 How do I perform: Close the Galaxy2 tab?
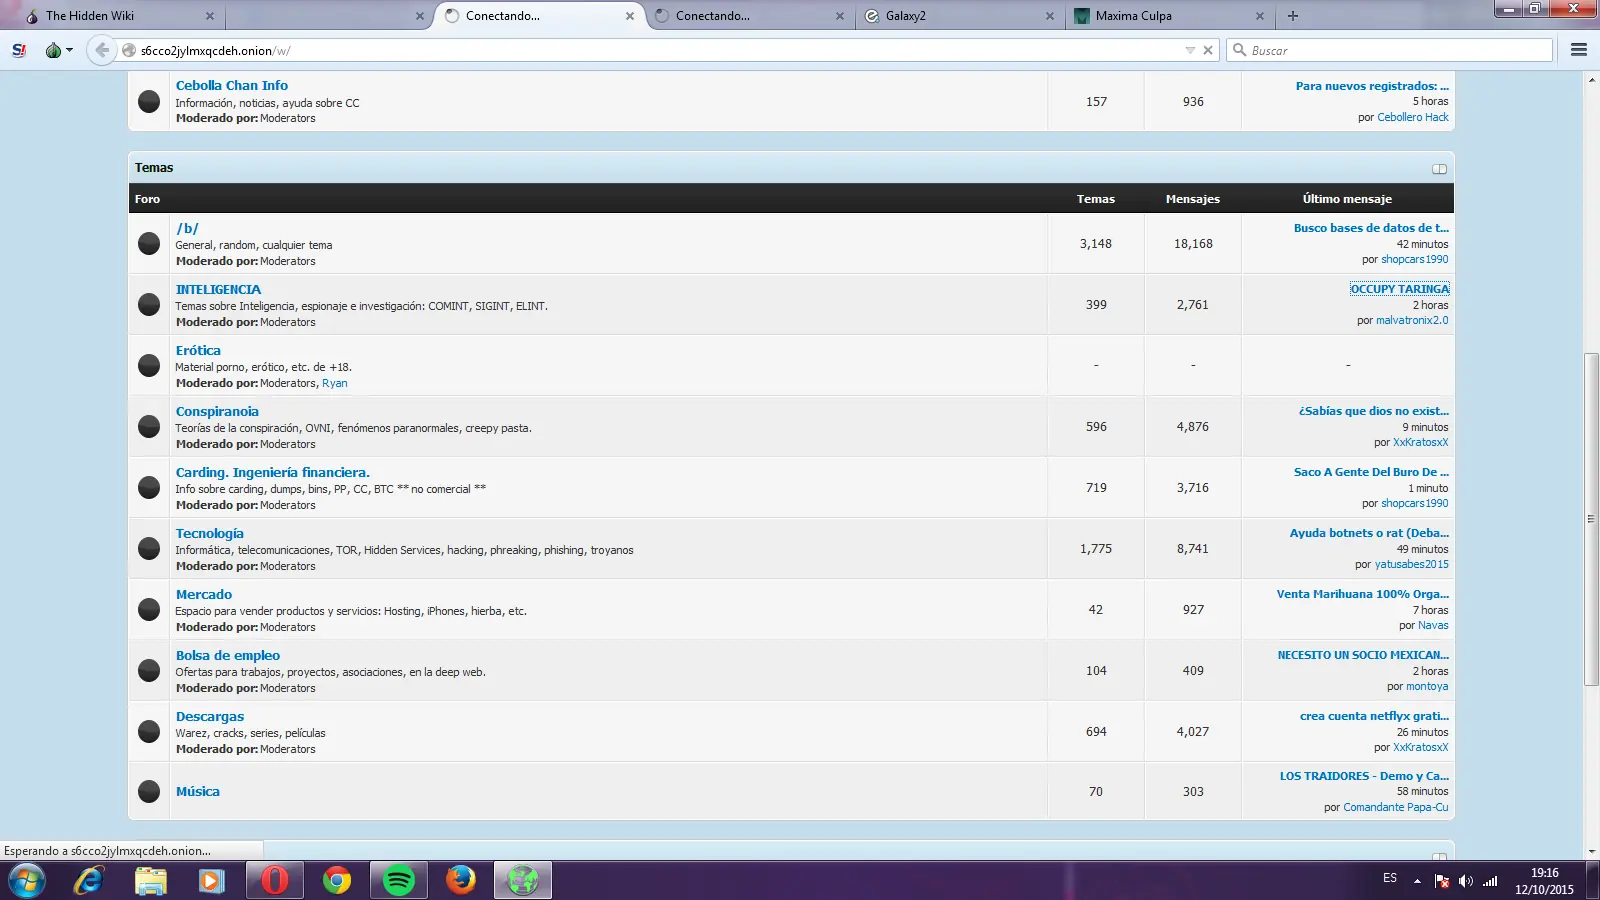pos(1050,16)
